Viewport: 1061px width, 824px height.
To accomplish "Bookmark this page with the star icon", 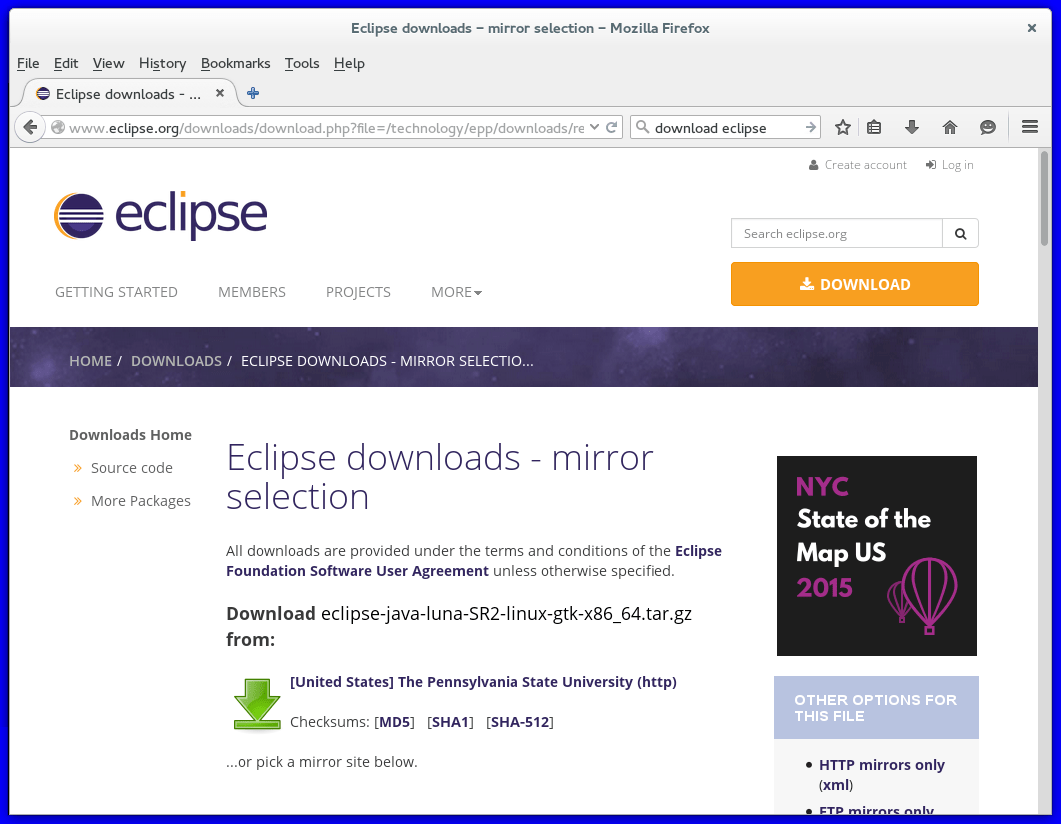I will (x=842, y=127).
